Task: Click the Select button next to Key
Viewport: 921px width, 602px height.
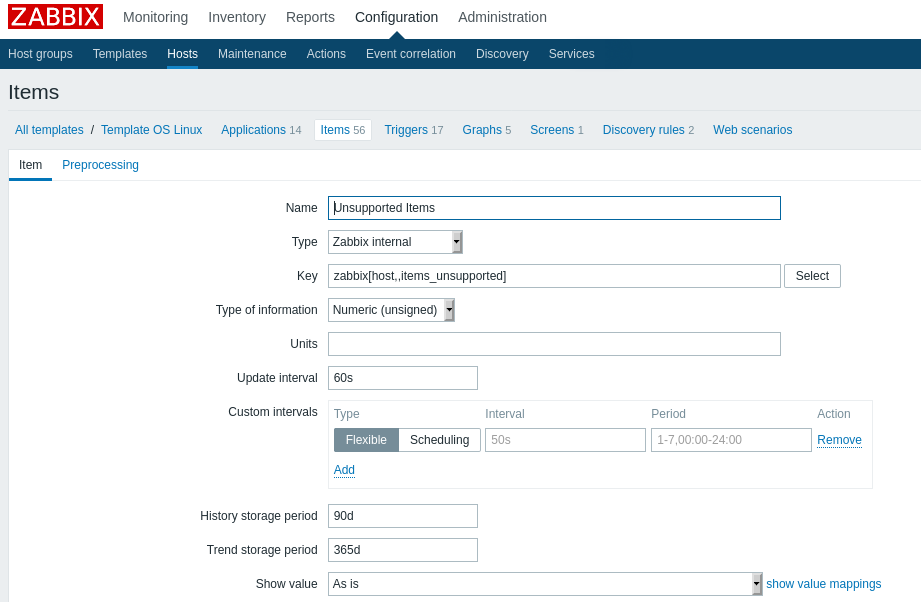Action: (812, 276)
